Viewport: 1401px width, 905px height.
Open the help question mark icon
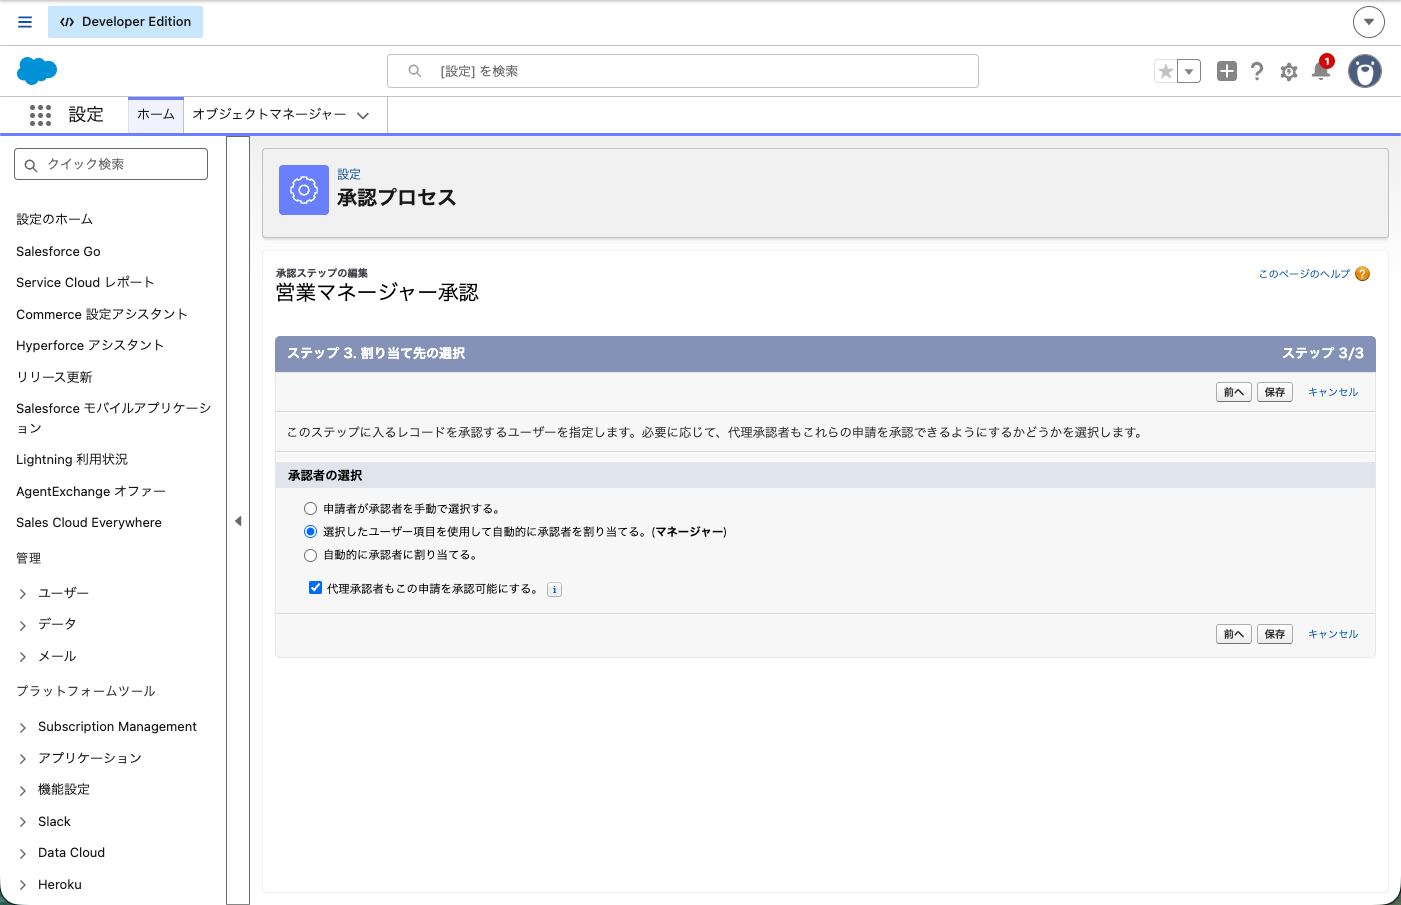[1257, 71]
